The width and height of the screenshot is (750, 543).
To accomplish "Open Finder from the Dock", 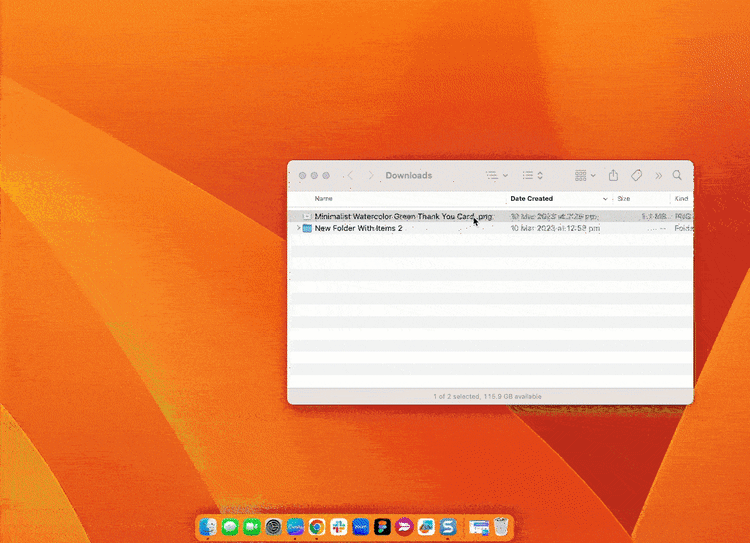I will tap(208, 527).
